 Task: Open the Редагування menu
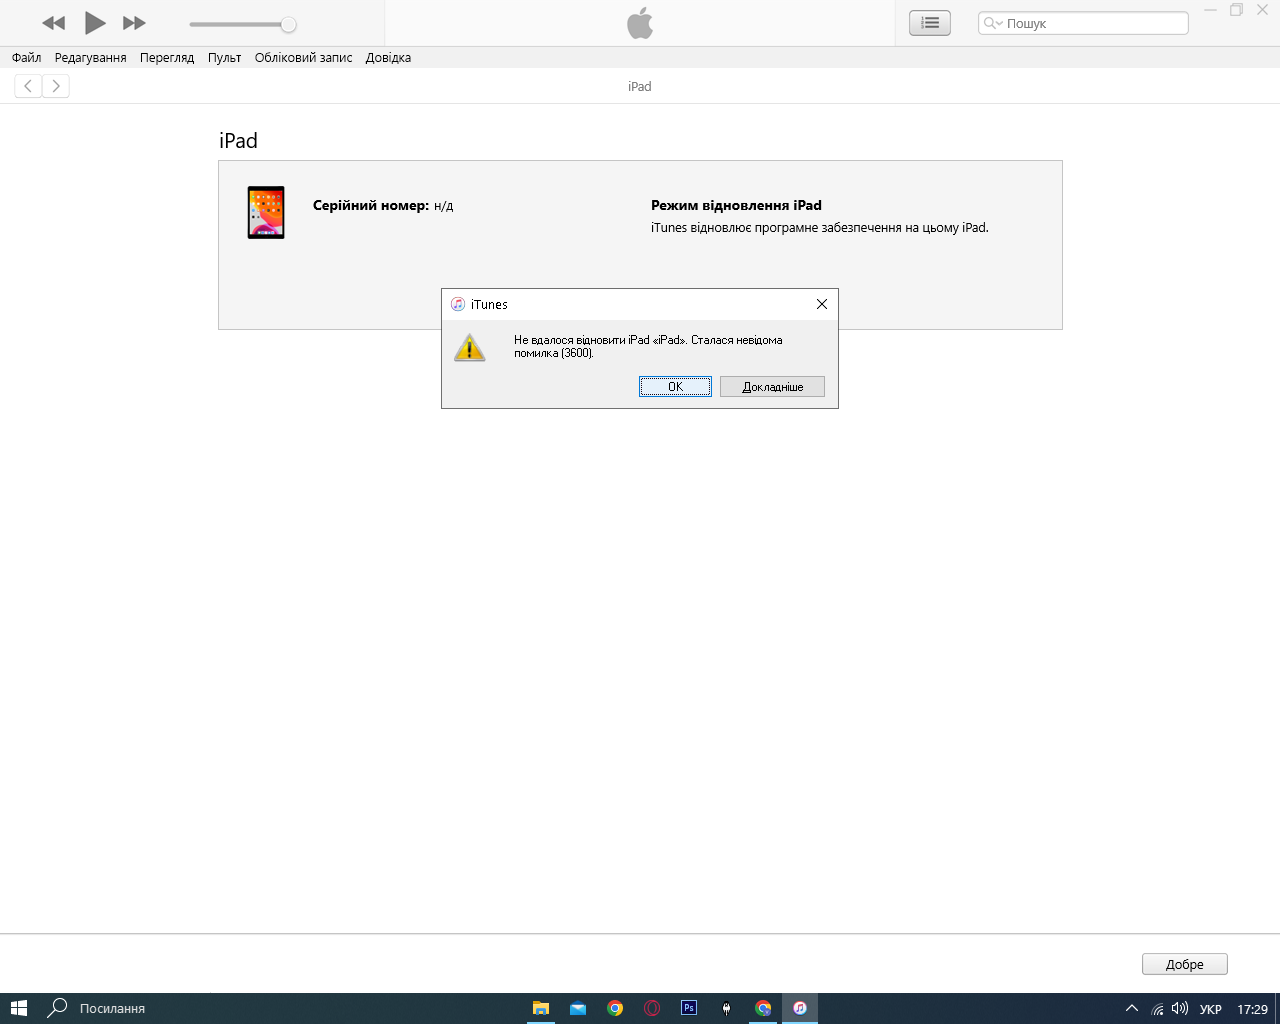pos(91,57)
